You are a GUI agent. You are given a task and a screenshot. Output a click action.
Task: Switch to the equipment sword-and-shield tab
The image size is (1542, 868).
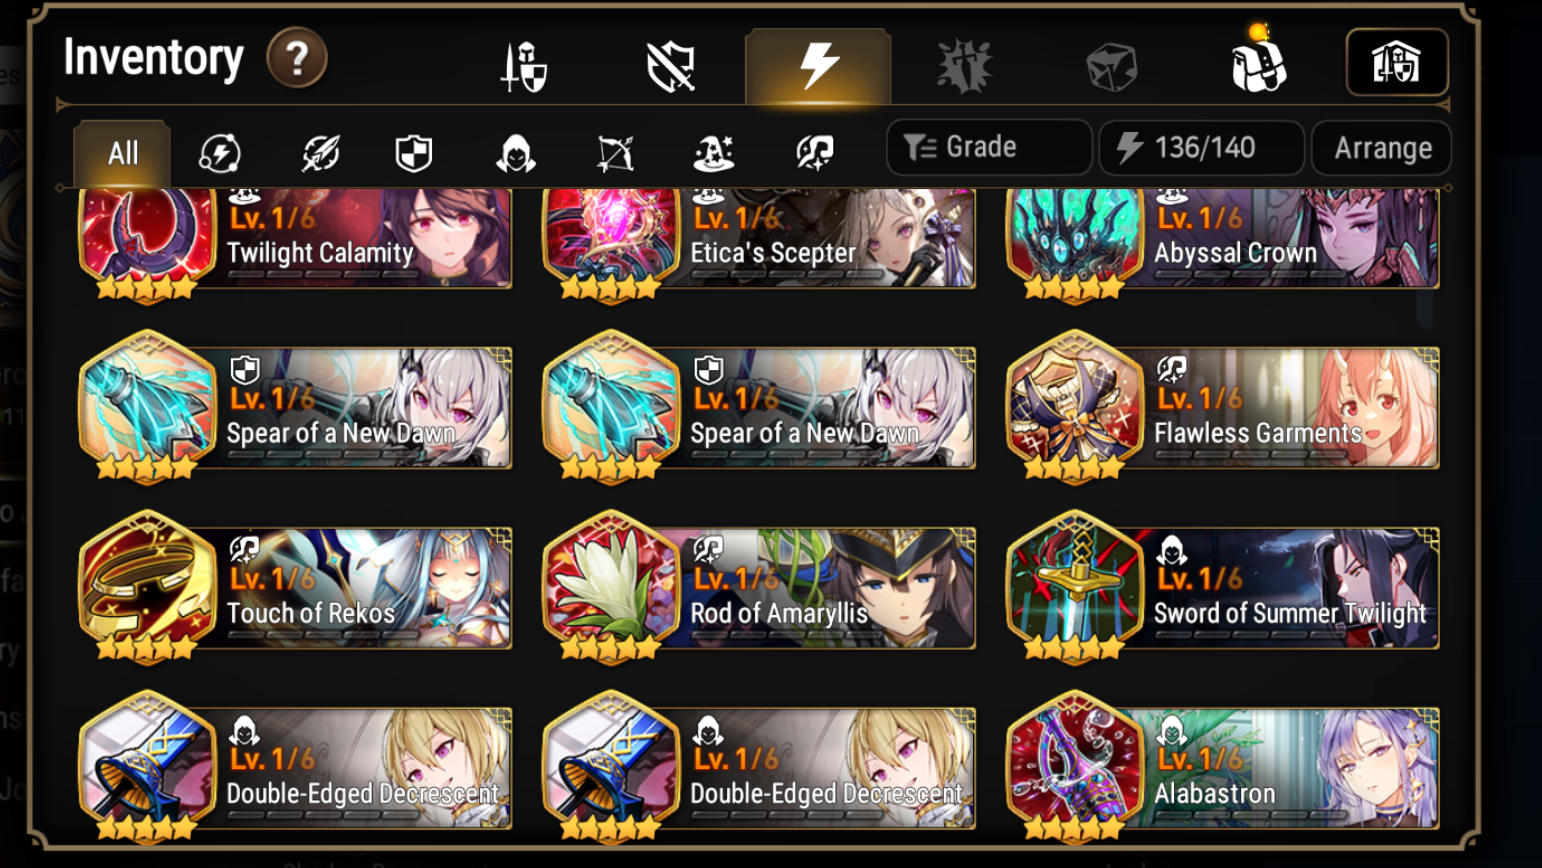524,67
